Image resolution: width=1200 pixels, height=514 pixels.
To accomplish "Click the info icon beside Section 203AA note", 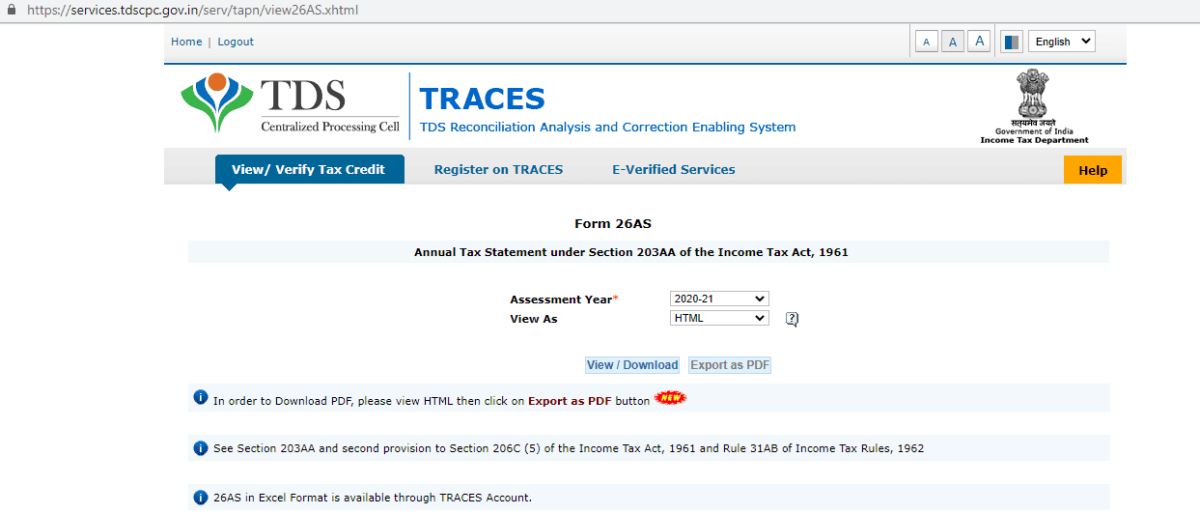I will pos(200,448).
